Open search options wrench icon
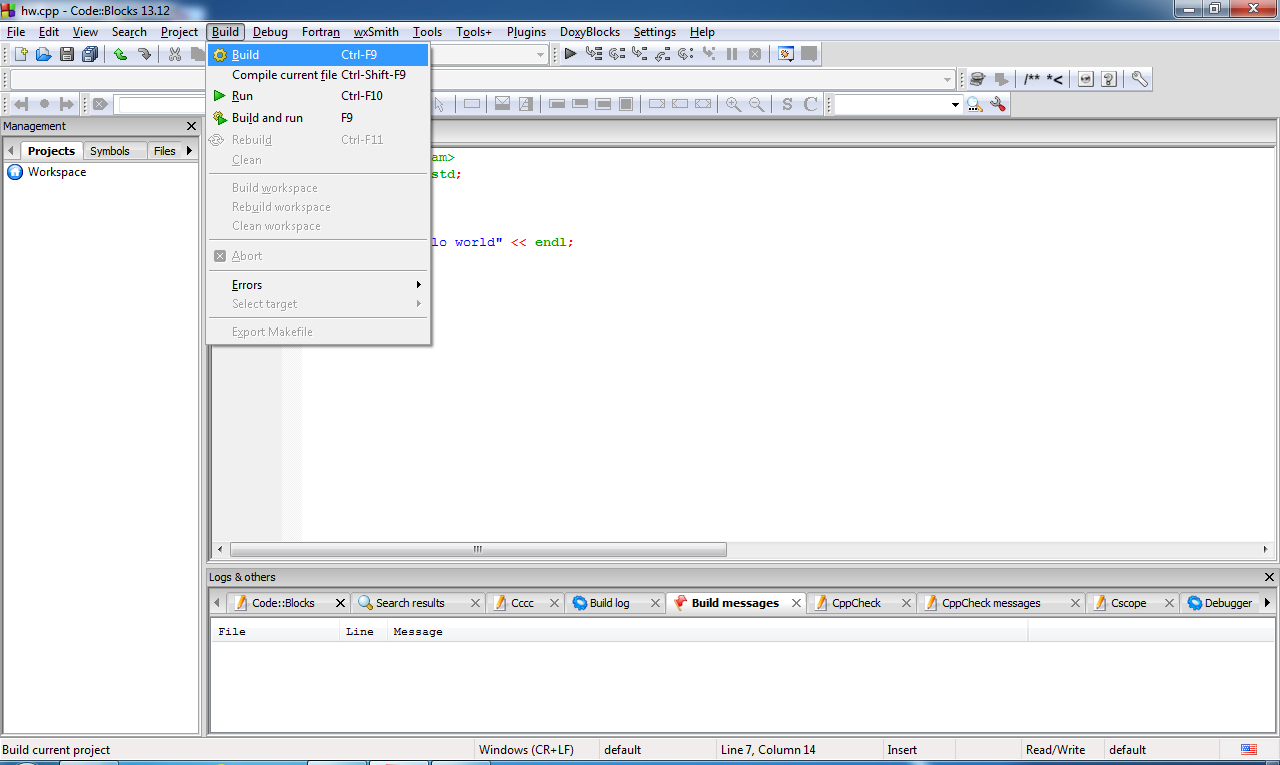Viewport: 1280px width, 765px height. pos(998,104)
